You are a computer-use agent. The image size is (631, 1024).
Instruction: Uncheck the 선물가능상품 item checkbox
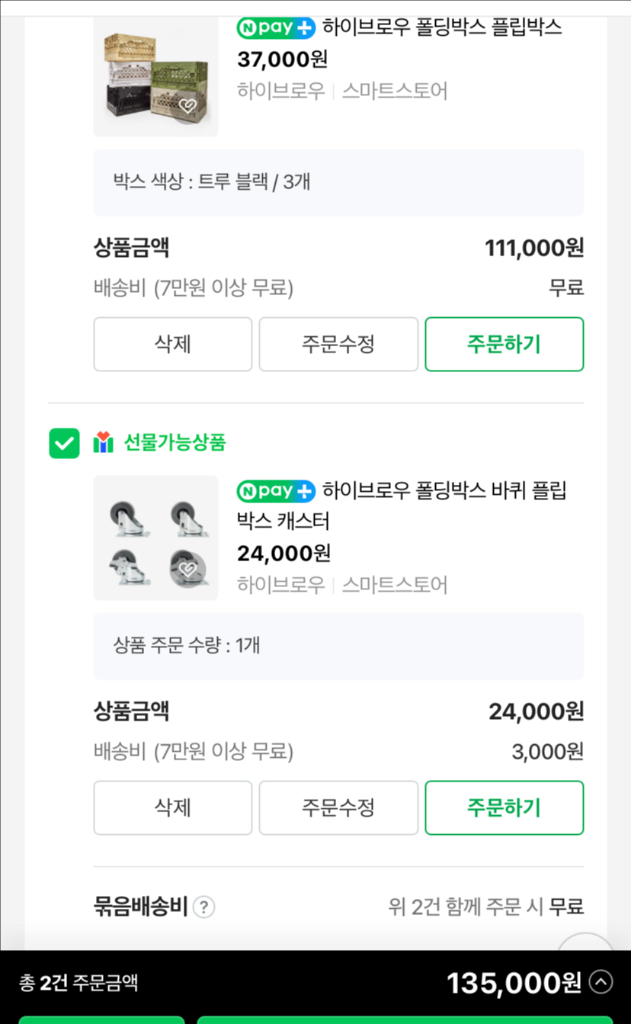point(64,441)
